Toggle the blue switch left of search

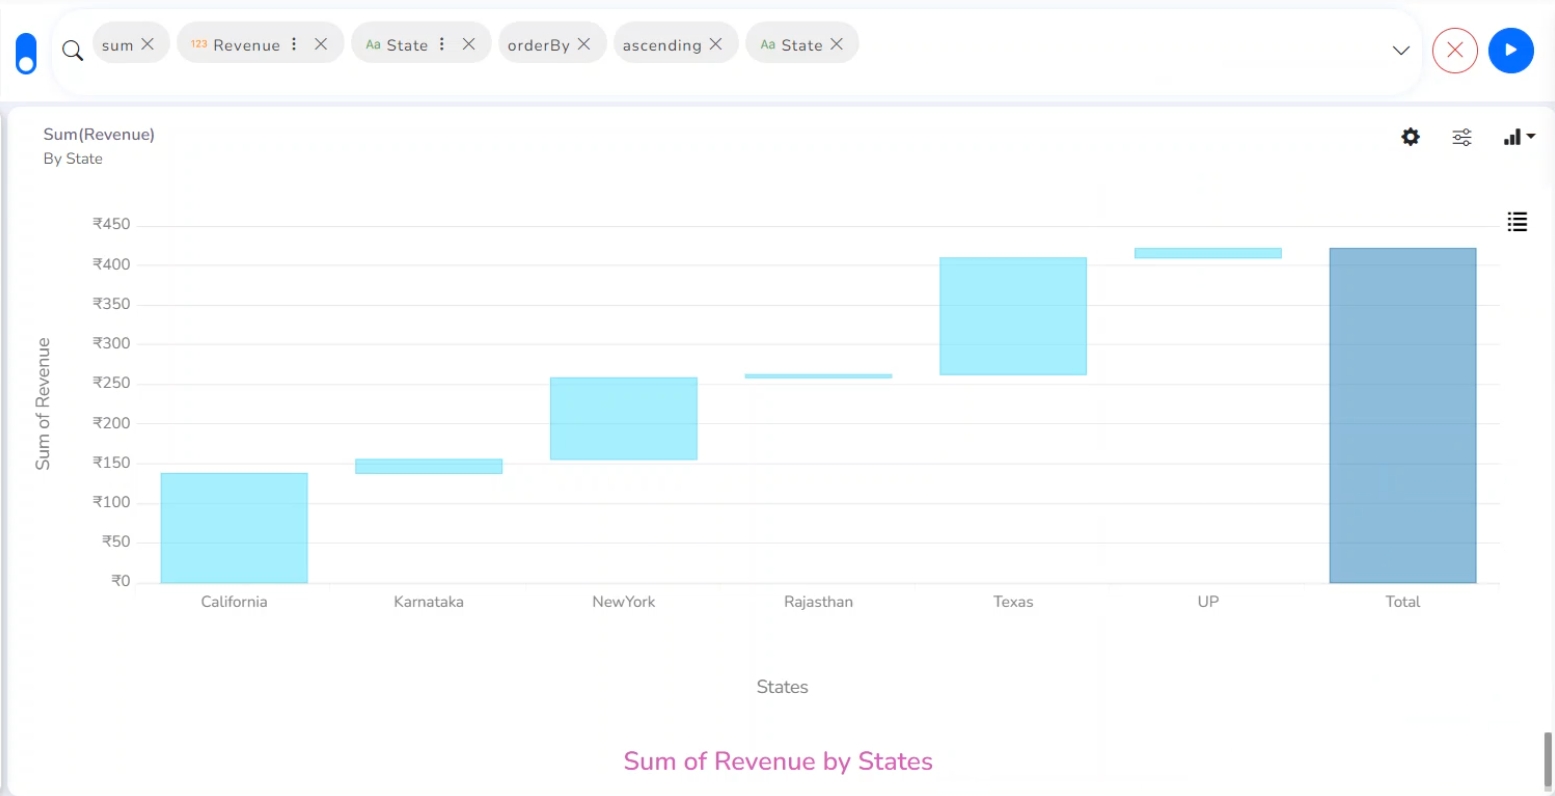(26, 53)
